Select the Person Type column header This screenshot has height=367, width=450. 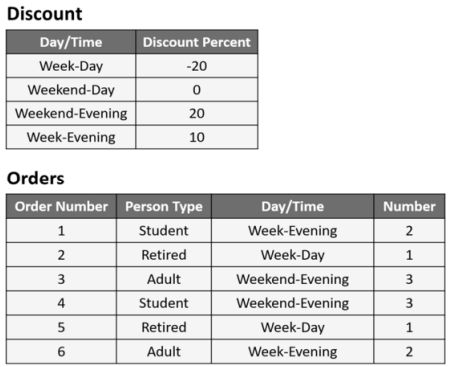164,206
